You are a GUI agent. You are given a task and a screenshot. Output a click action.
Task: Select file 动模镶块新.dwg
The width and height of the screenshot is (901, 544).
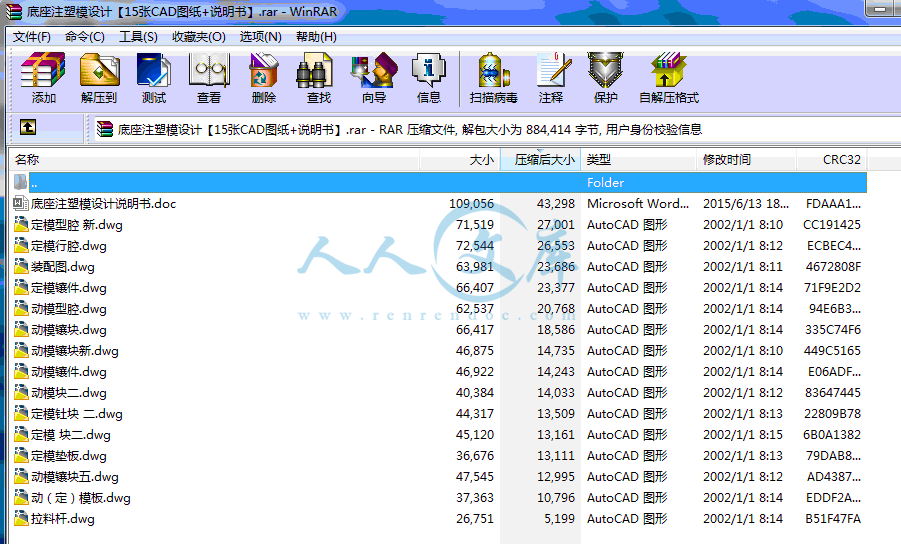coord(75,351)
